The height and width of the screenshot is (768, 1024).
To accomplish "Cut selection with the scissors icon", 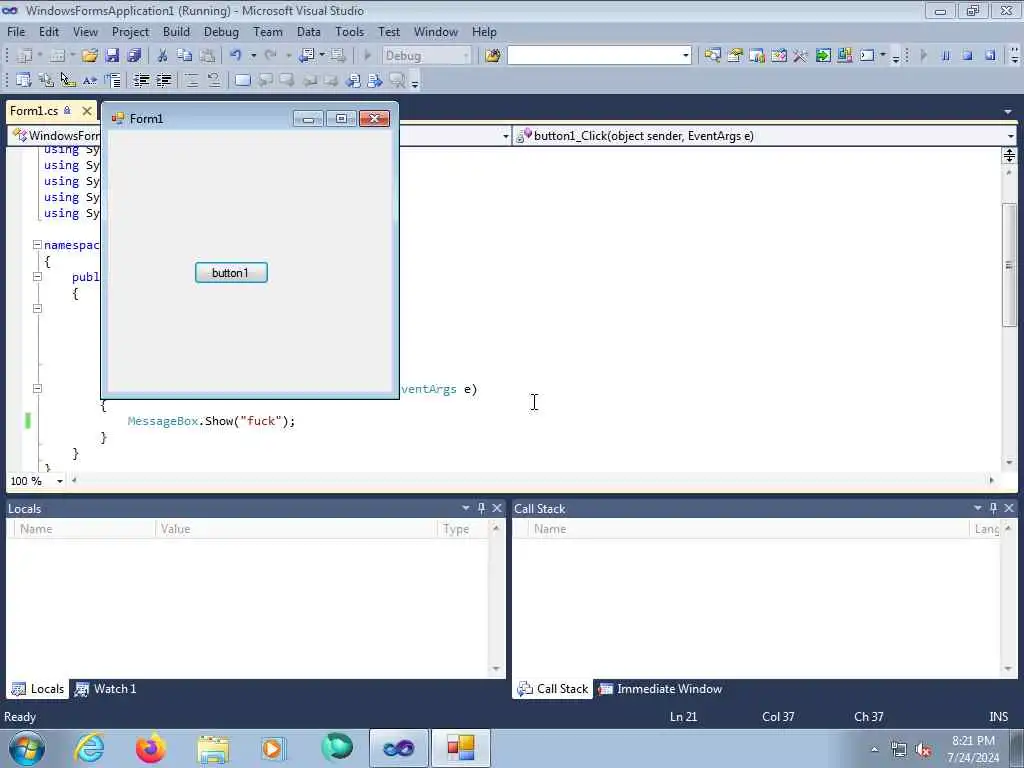I will click(x=163, y=56).
